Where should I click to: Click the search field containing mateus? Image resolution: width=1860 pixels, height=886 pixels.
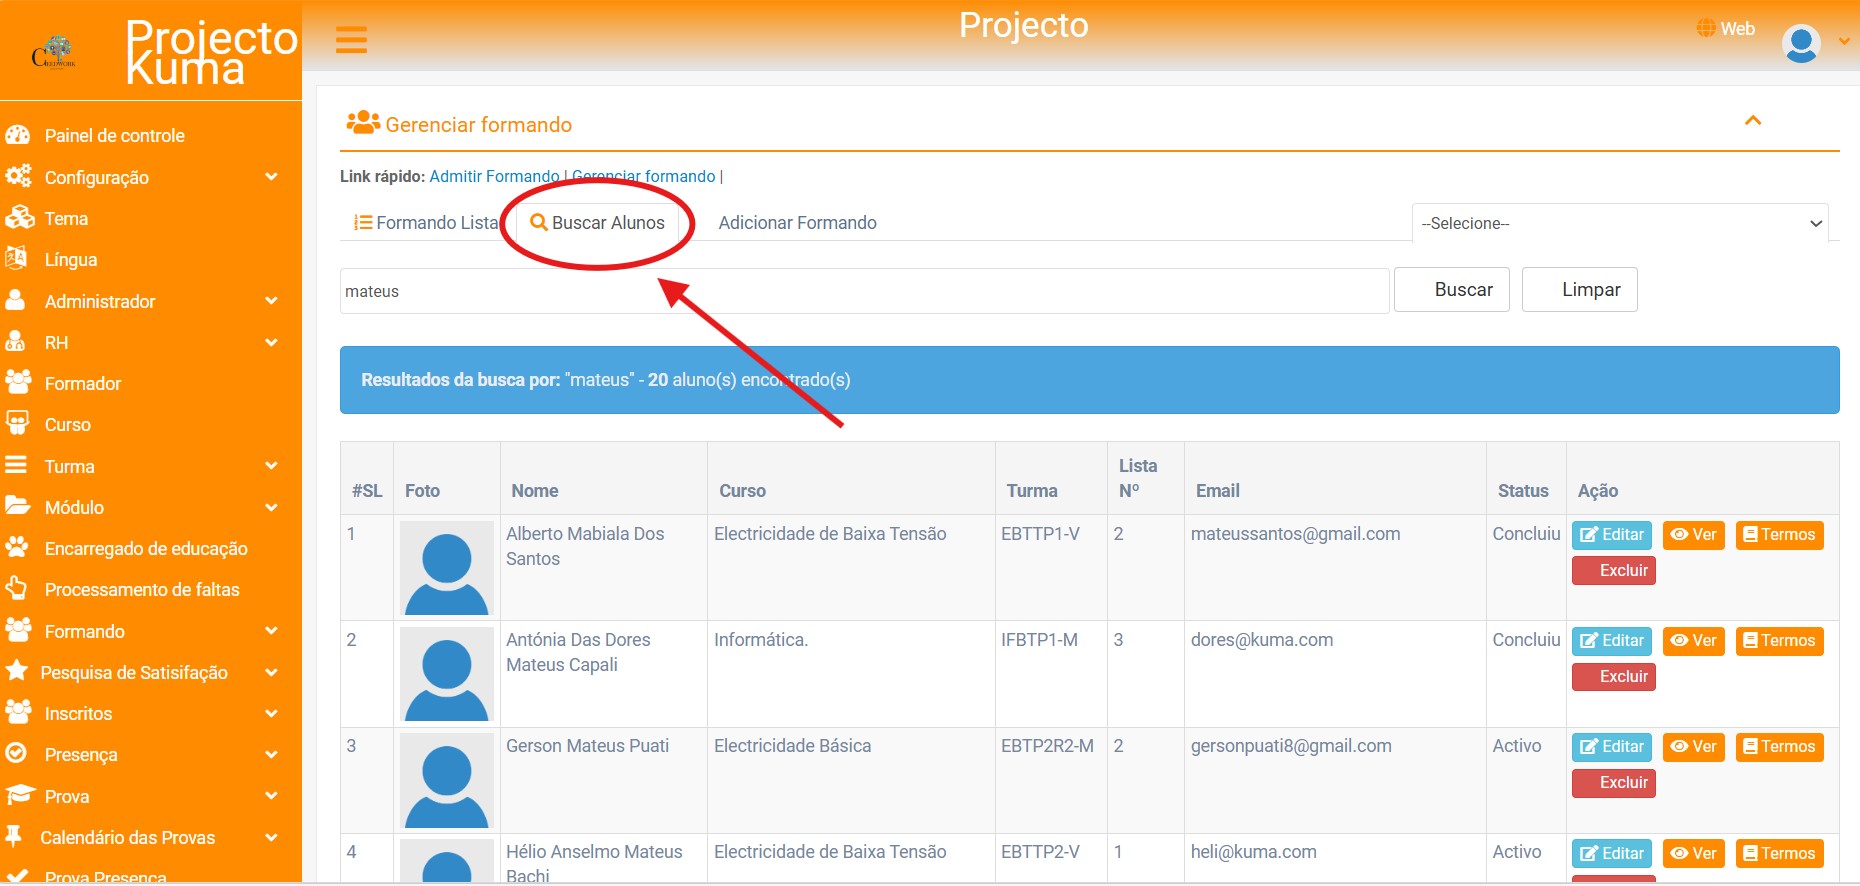864,291
